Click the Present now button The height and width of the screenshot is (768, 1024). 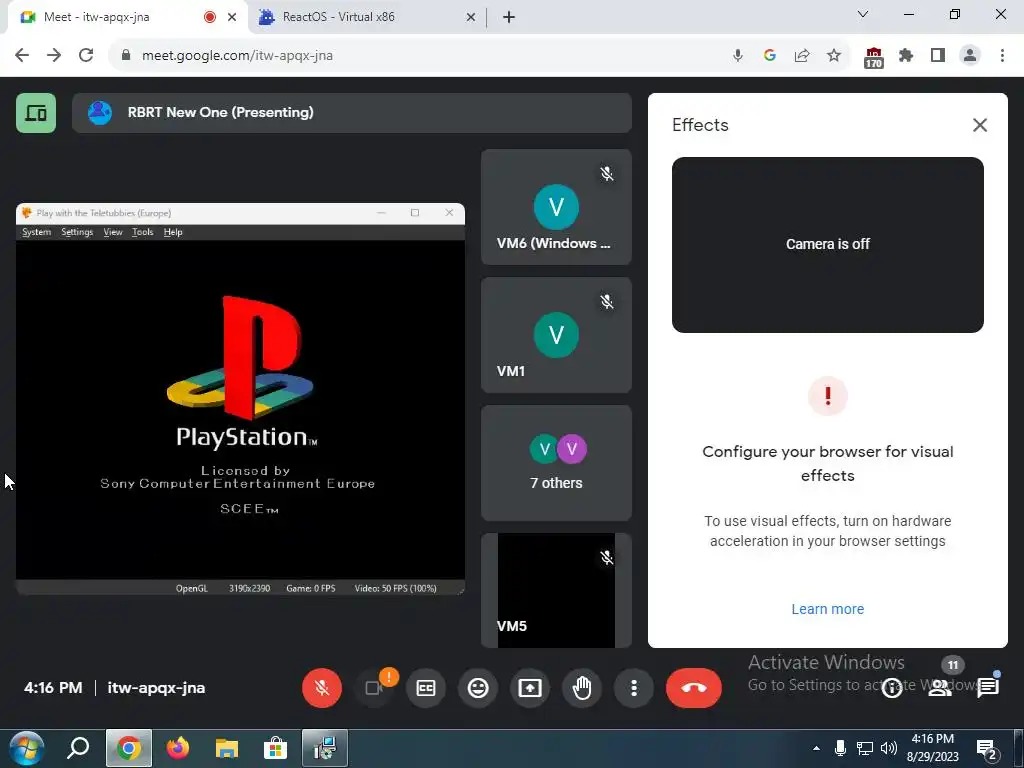pos(530,688)
